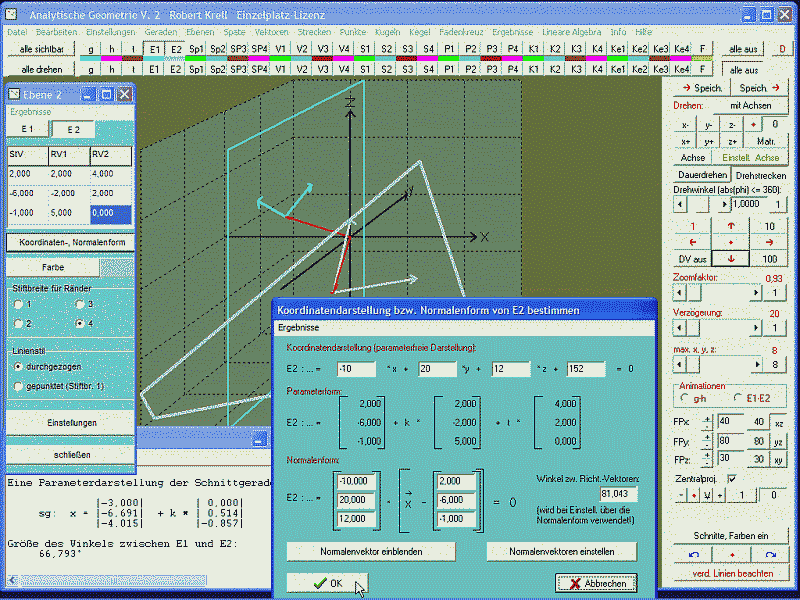
Task: Choose the g-h animation radio button
Action: pos(685,397)
